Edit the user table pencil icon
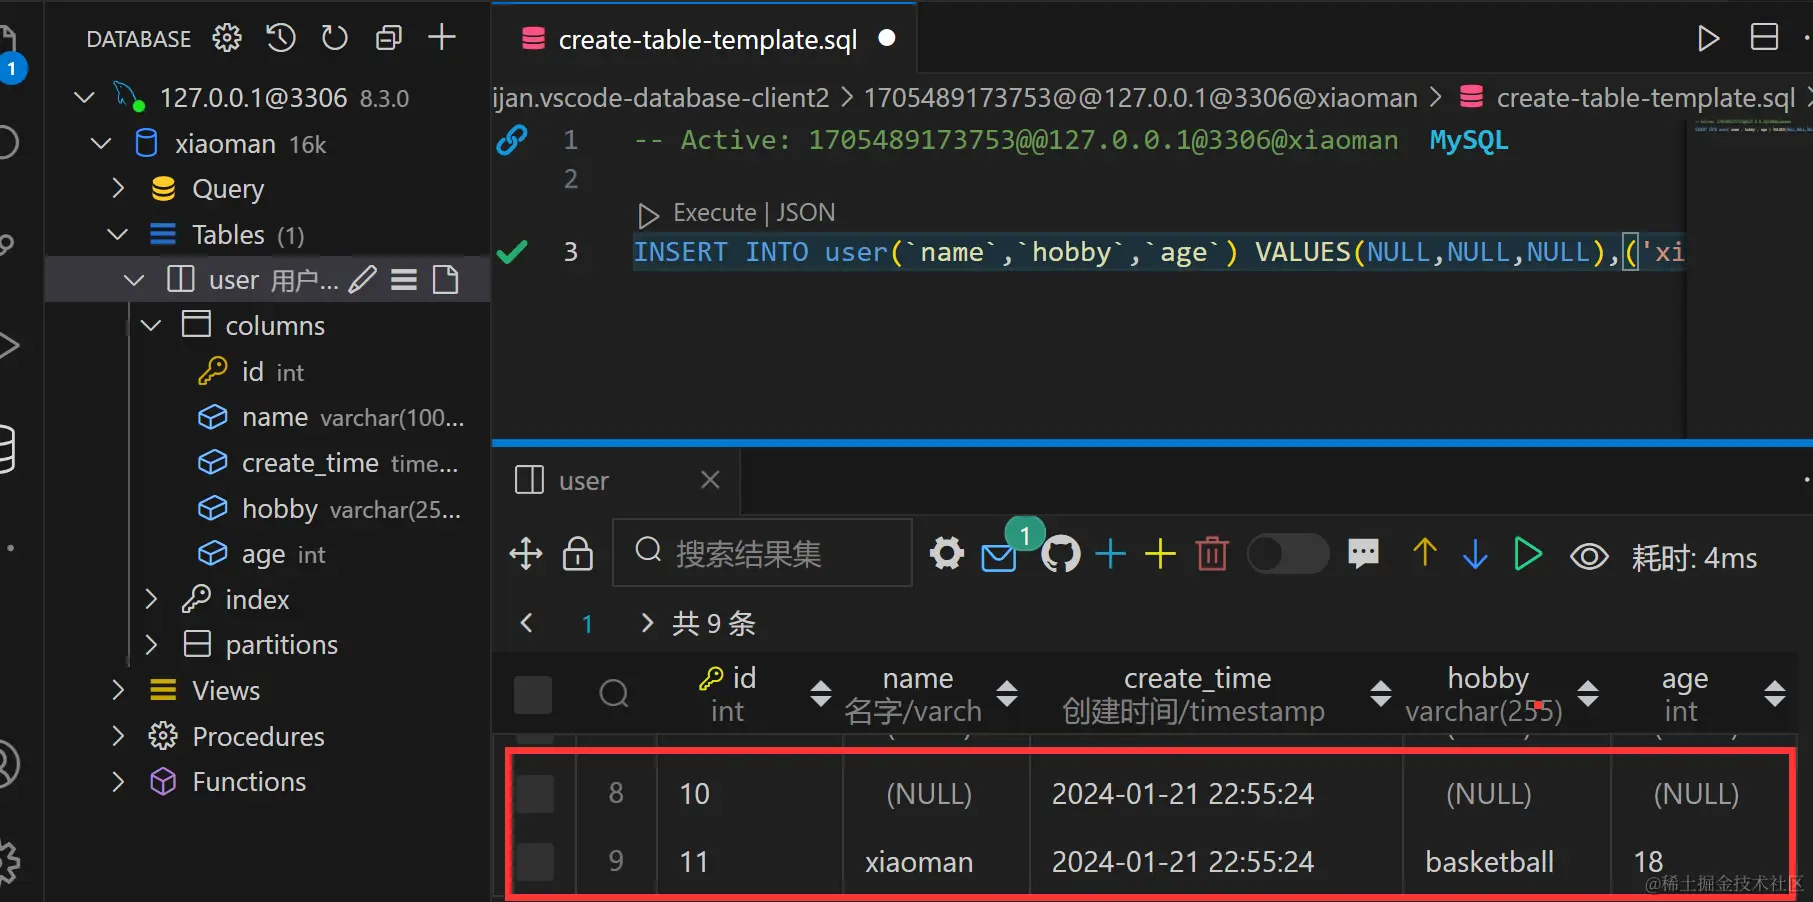Viewport: 1813px width, 902px height. pyautogui.click(x=363, y=280)
